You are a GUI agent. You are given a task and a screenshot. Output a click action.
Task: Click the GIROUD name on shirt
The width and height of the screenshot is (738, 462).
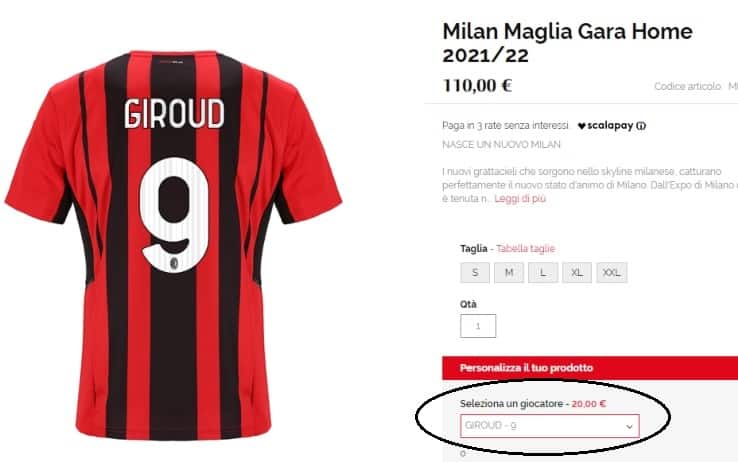(x=174, y=113)
